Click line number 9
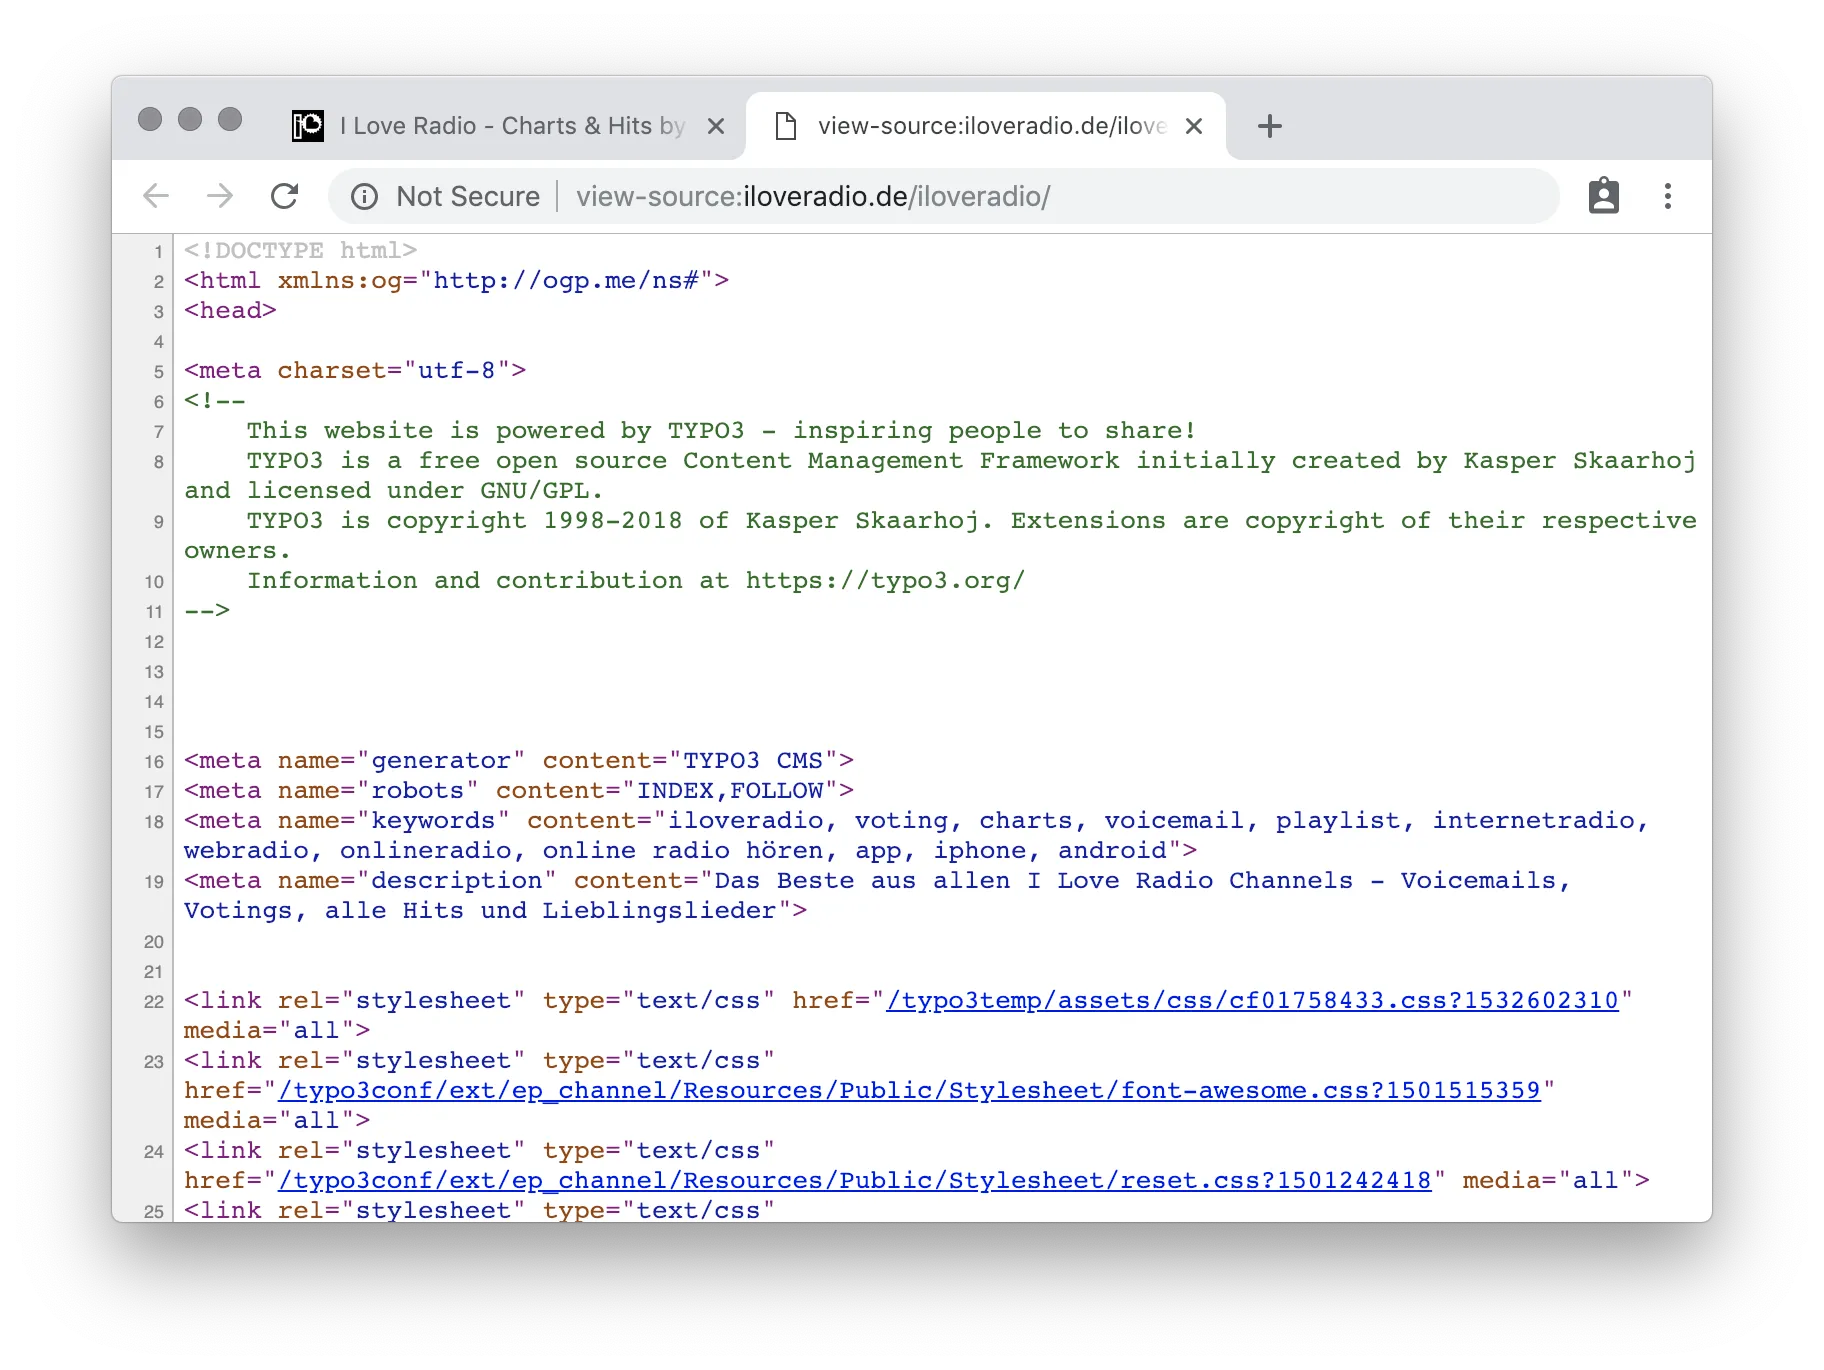1824x1370 pixels. pos(158,521)
